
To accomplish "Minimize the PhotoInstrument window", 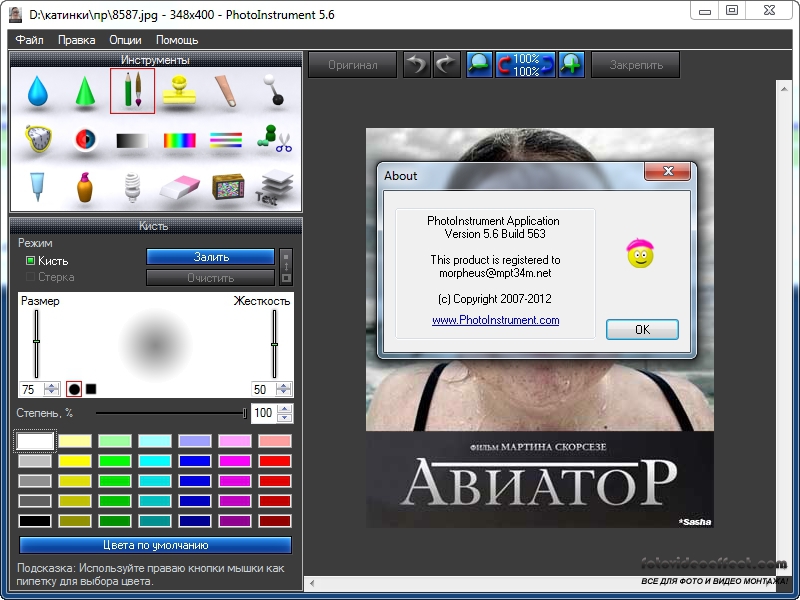I will click(705, 11).
